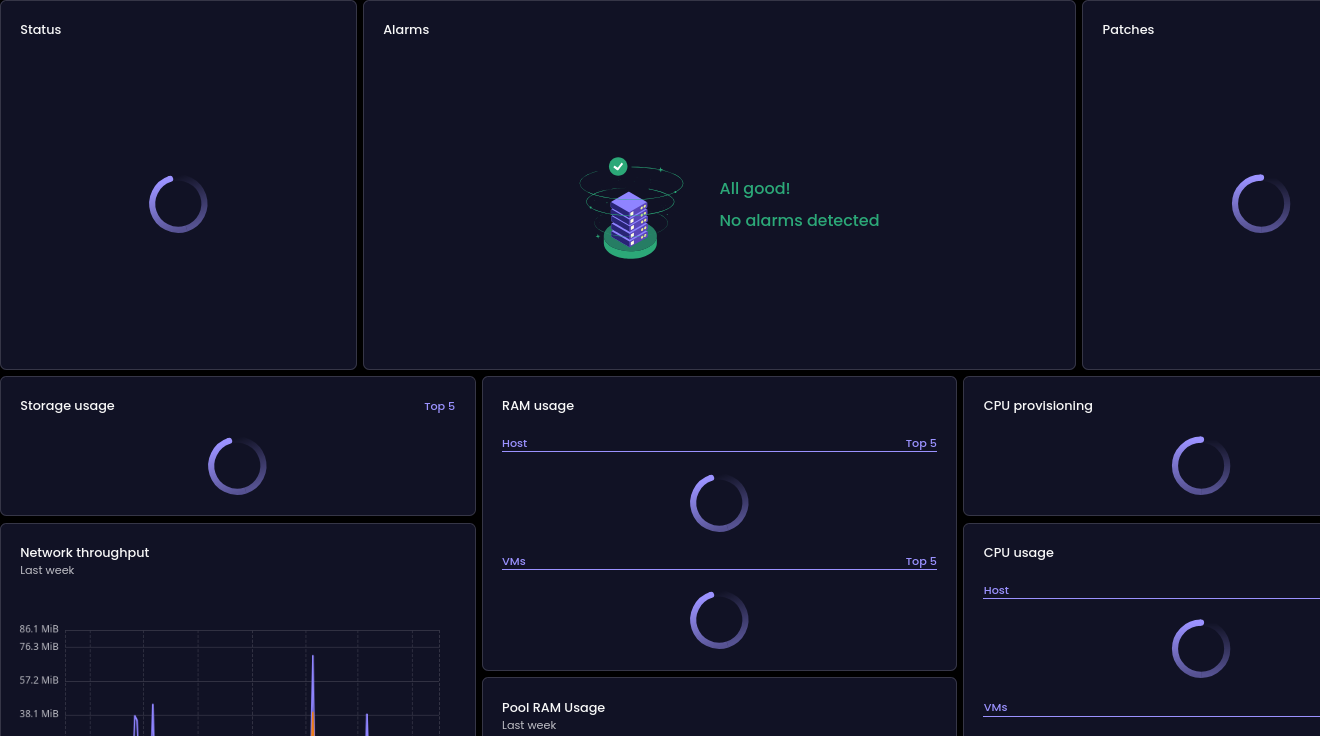
Task: Click the RAM usage VMs section spinner
Action: click(x=719, y=619)
